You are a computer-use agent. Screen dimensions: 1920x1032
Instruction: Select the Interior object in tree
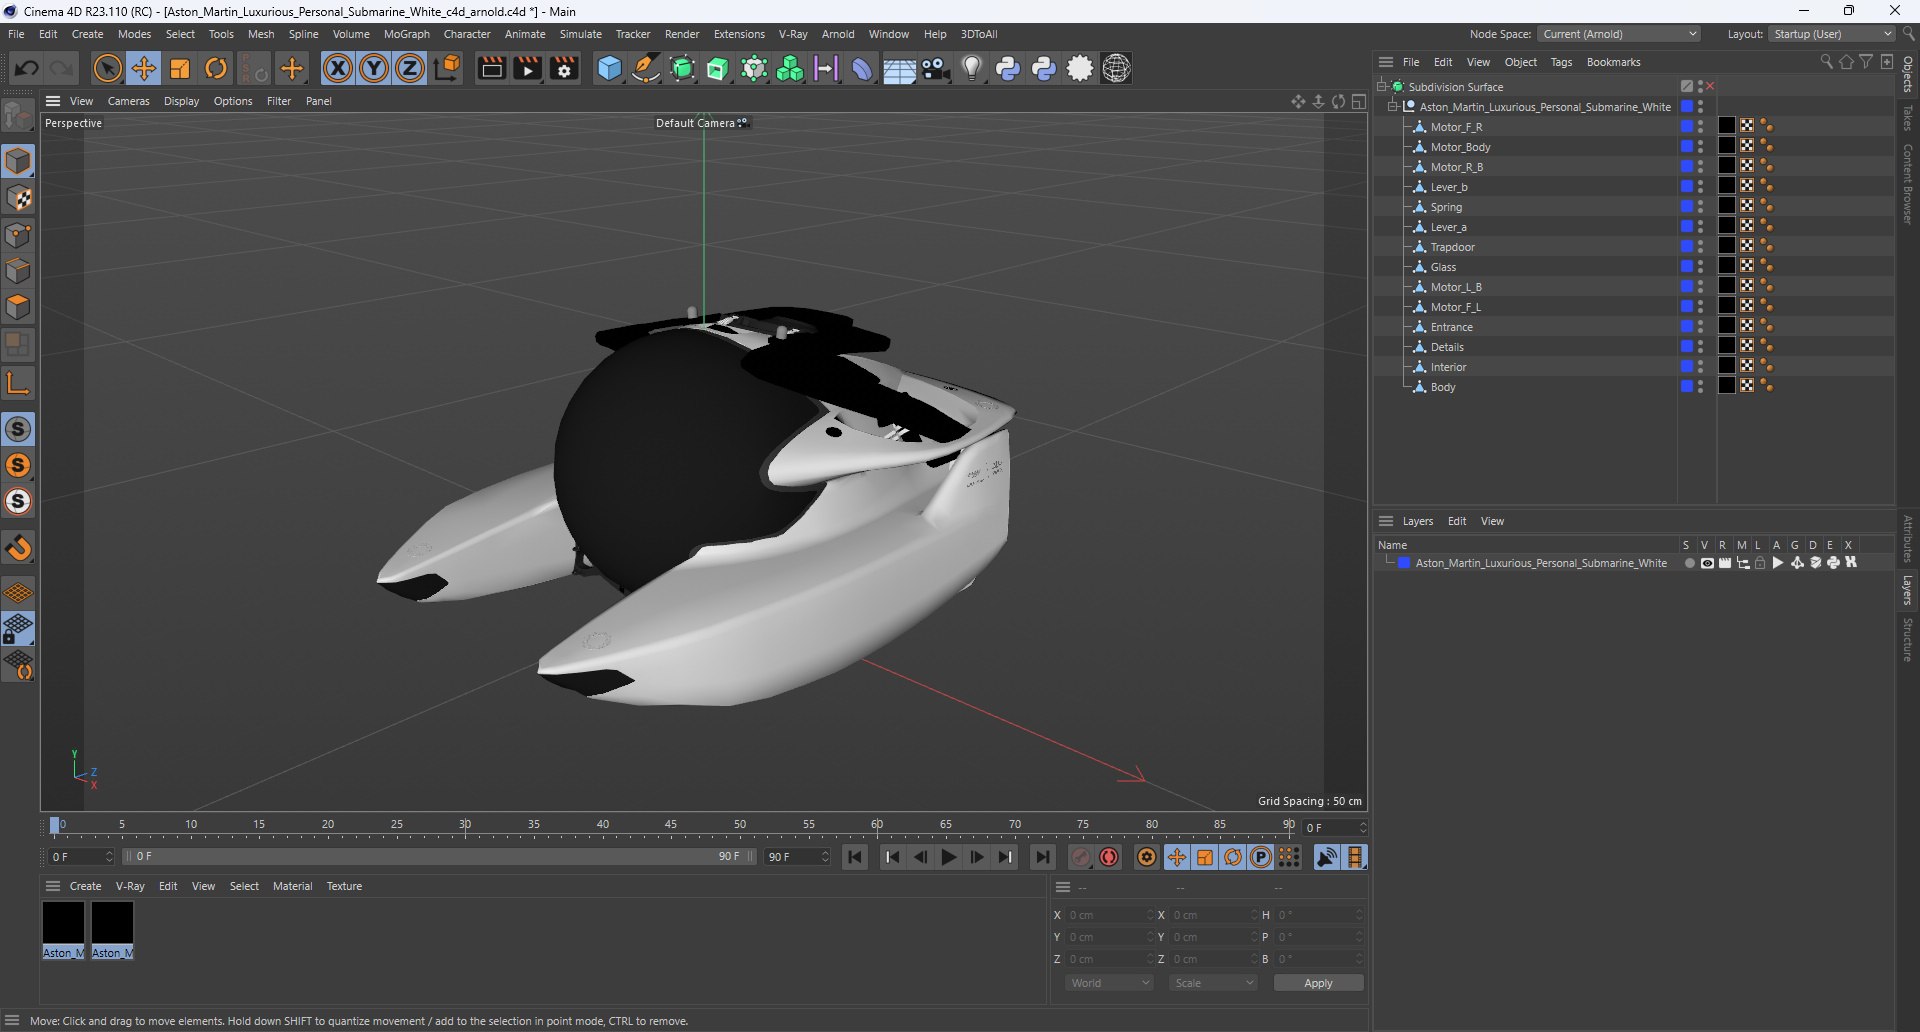(1448, 367)
